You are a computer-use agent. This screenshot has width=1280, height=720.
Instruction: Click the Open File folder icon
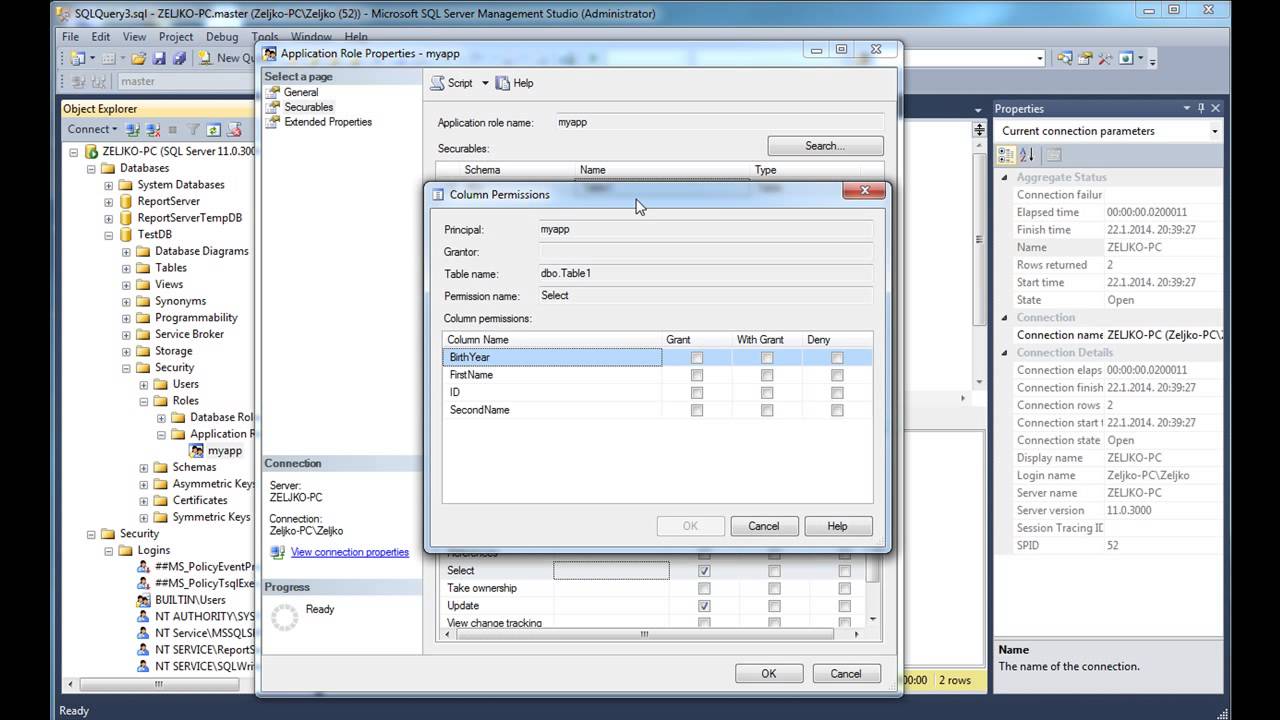coord(139,58)
